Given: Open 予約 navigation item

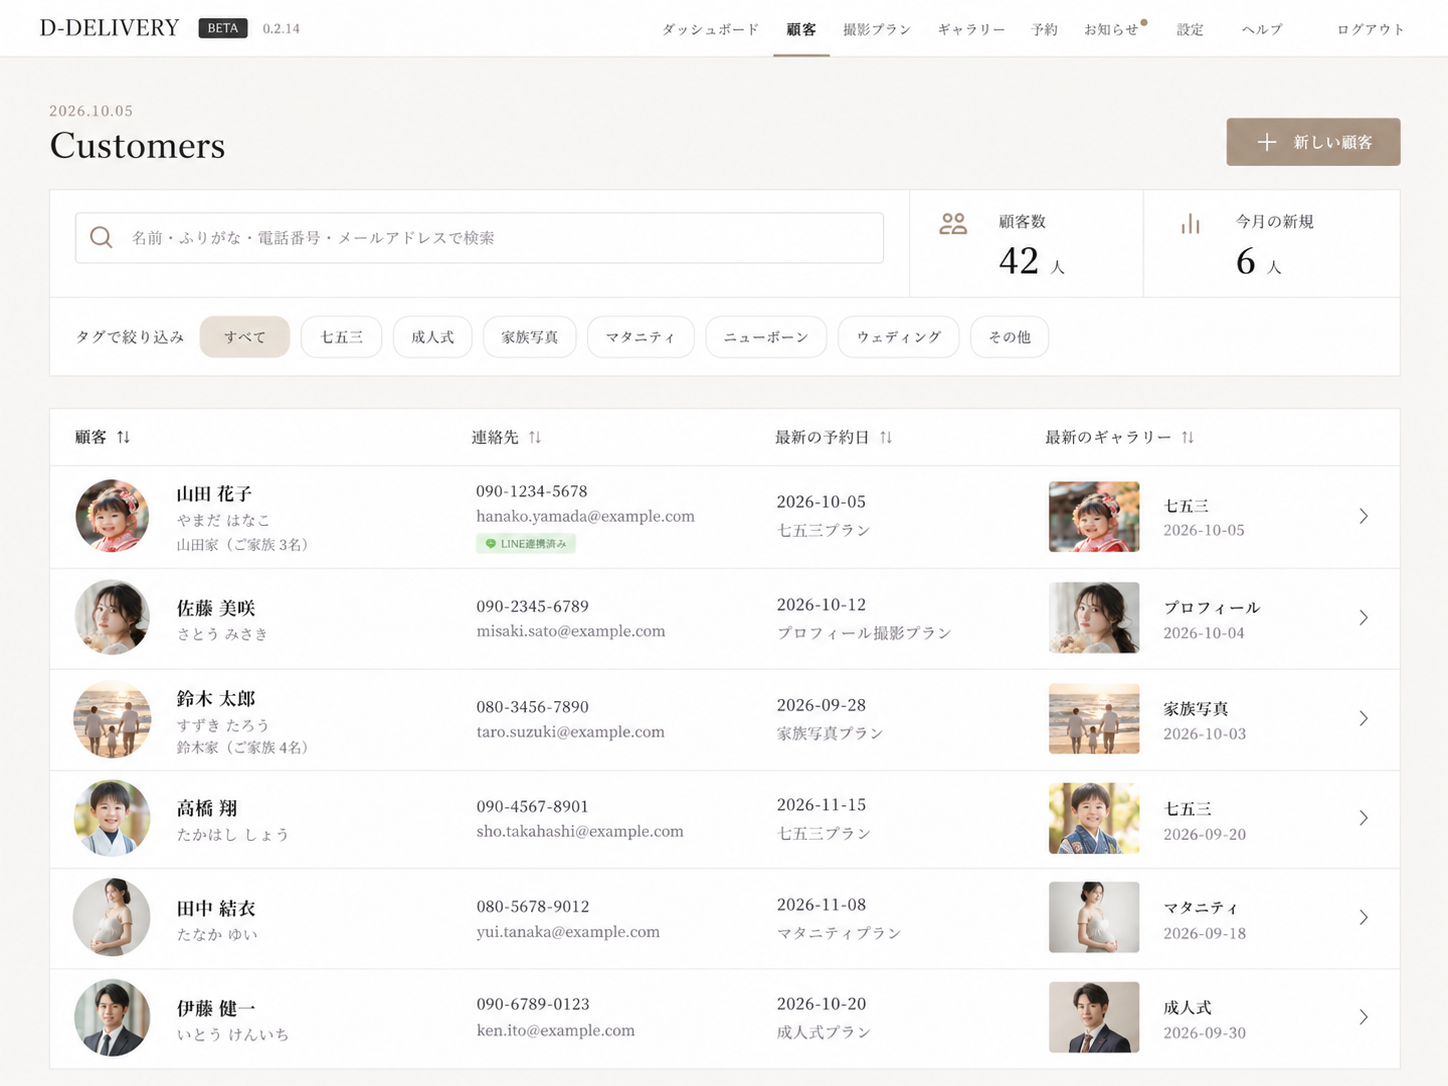Looking at the screenshot, I should pos(1045,29).
